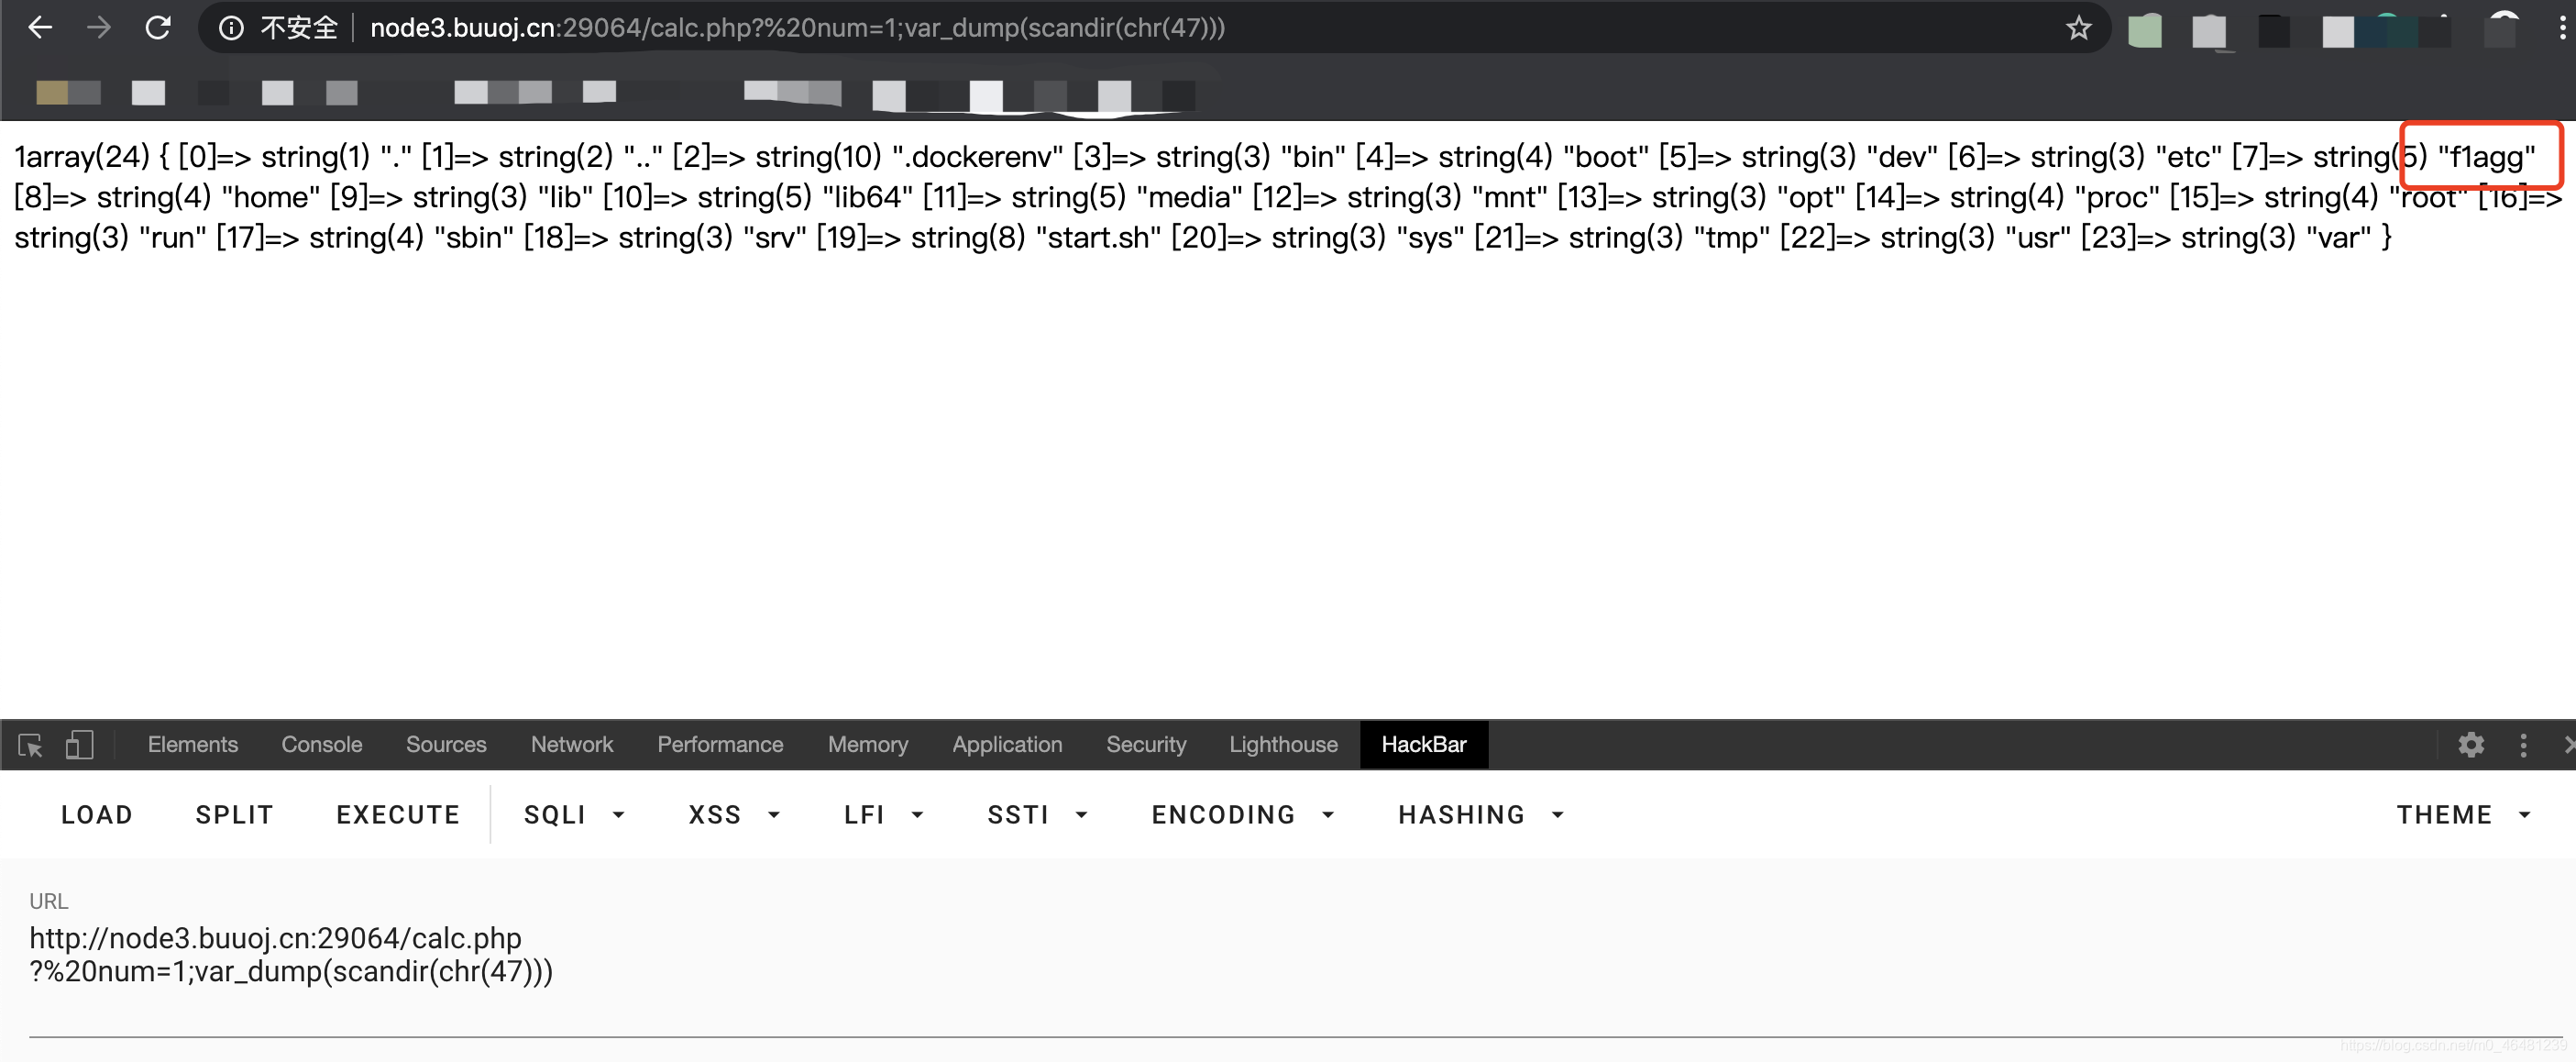Click the browser address bar URL
This screenshot has width=2576, height=1062.
[x=796, y=28]
